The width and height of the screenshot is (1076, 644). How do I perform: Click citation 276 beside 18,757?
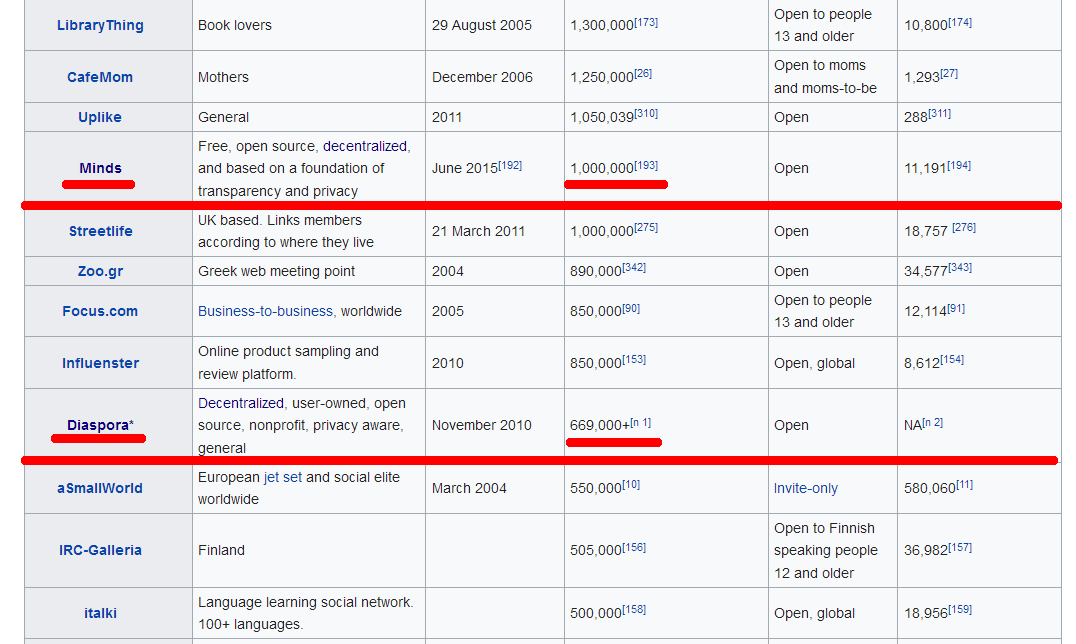click(964, 227)
